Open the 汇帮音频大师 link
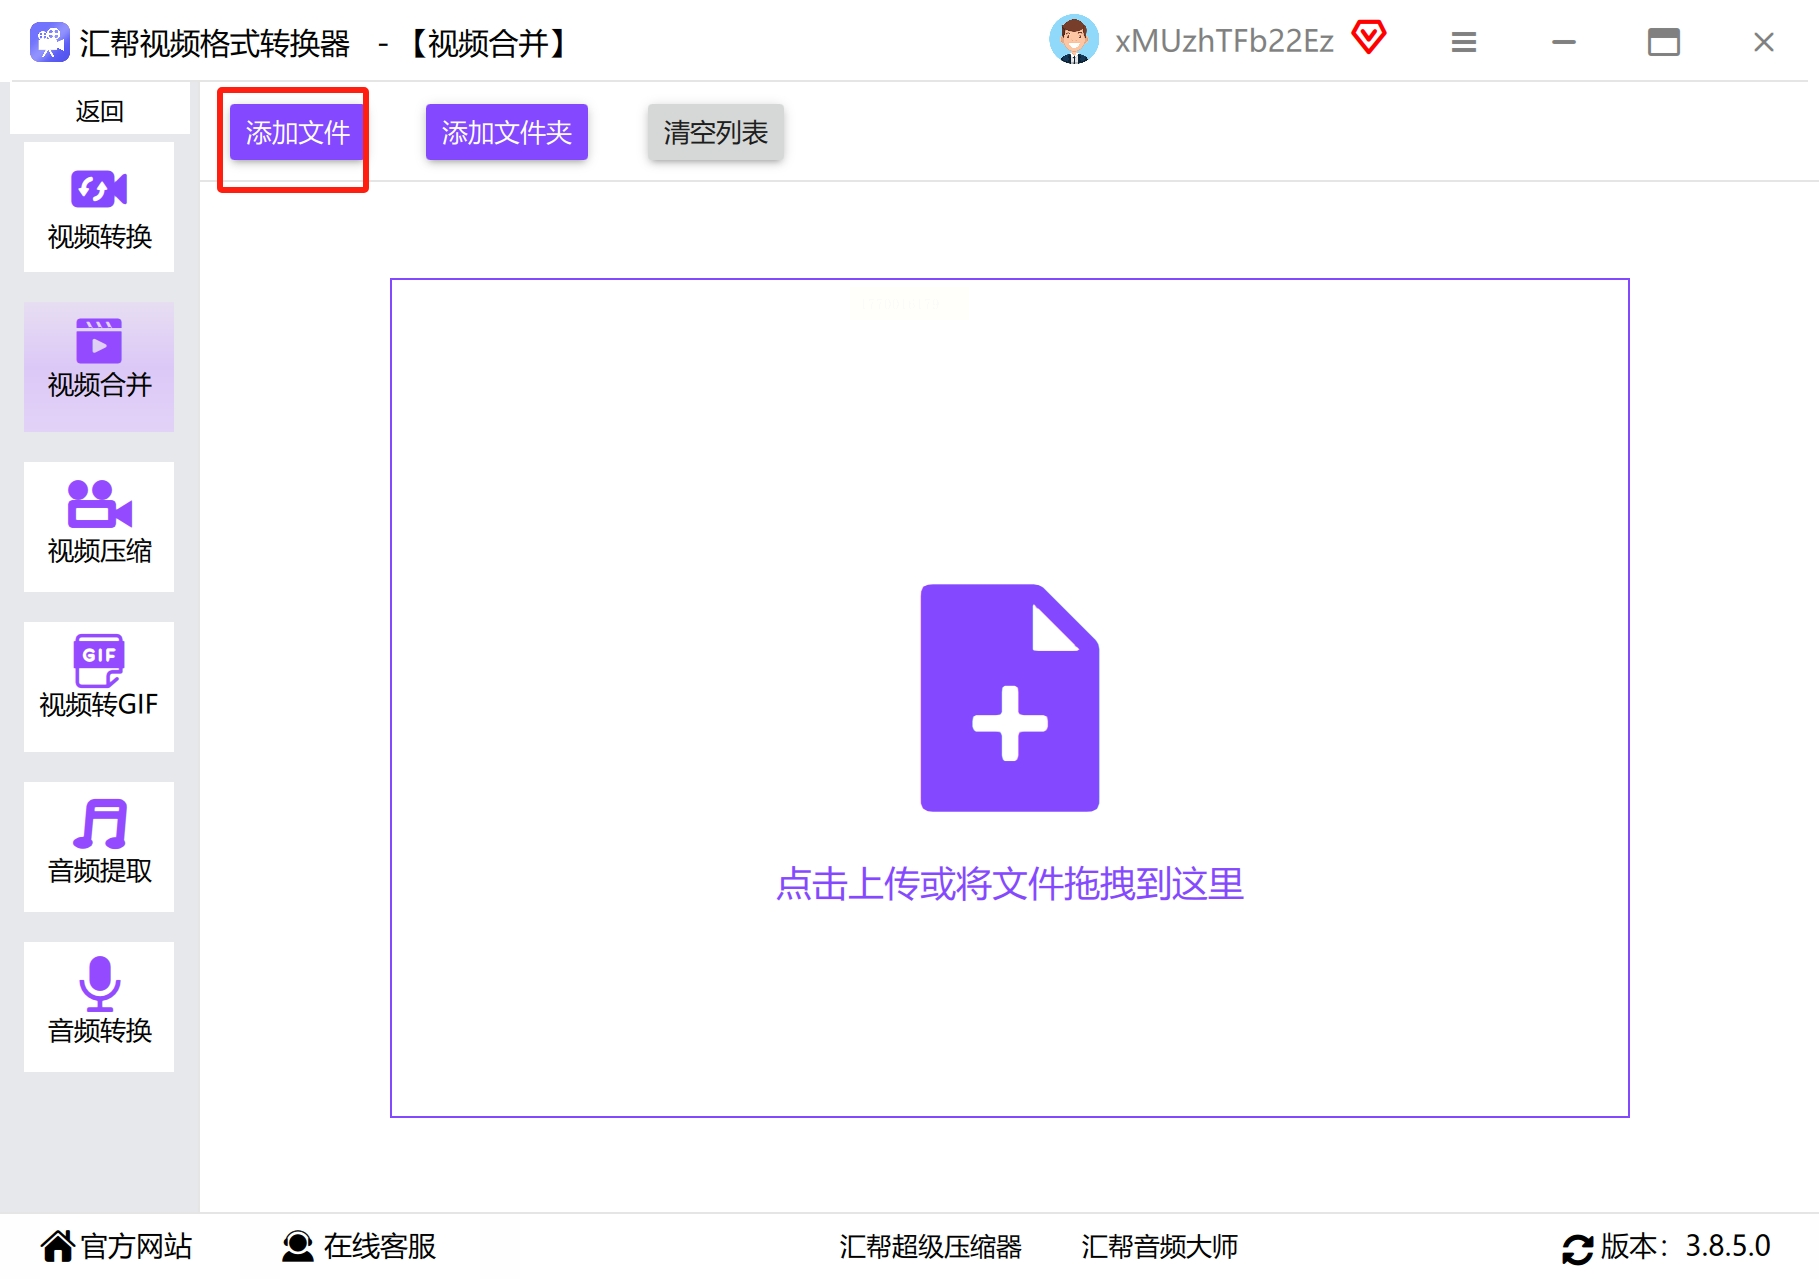 [1159, 1246]
